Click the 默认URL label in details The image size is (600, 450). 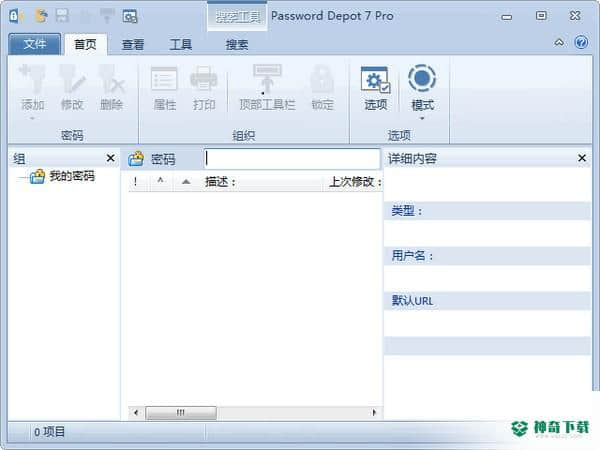(x=412, y=301)
